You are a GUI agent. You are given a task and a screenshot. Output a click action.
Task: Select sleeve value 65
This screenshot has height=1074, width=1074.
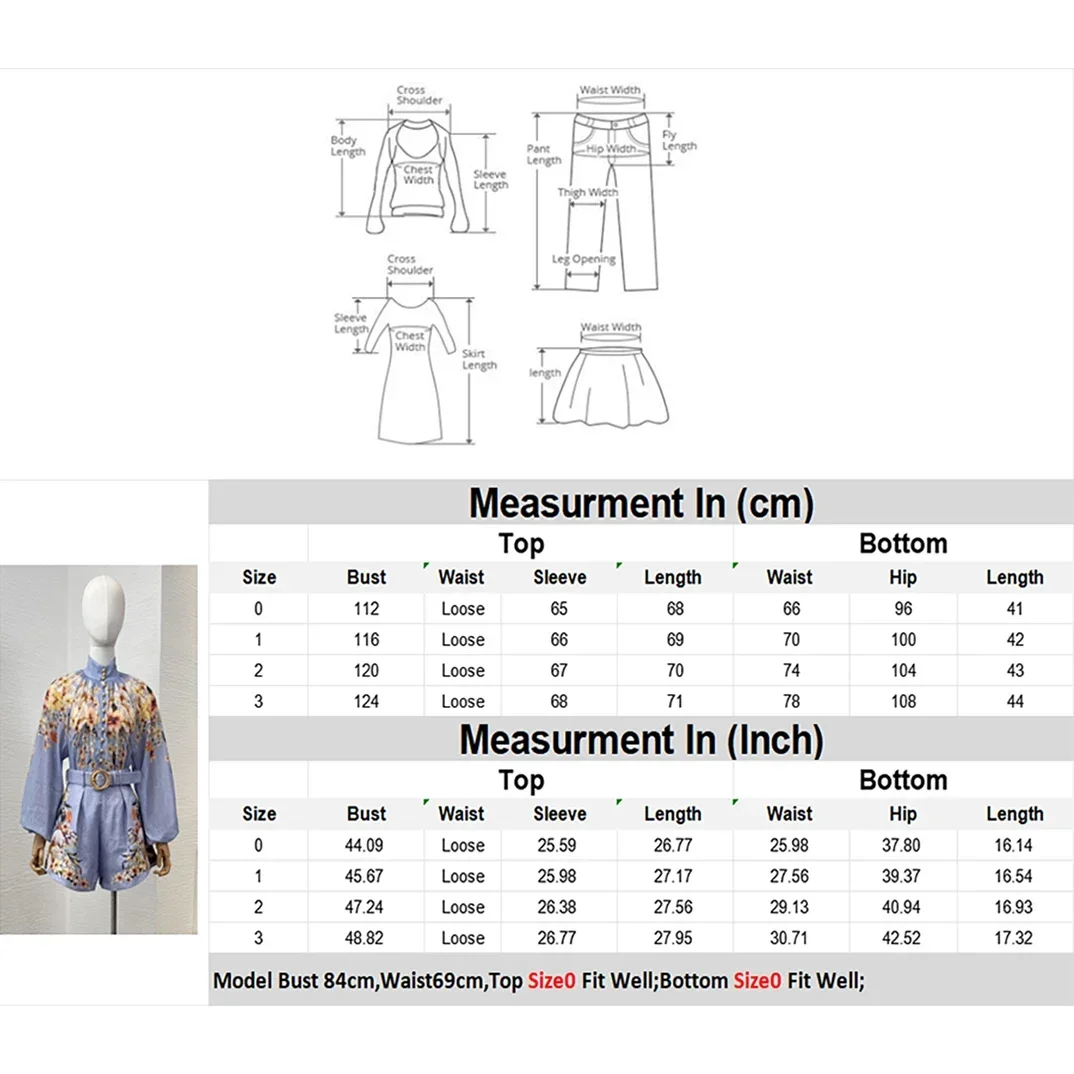559,608
